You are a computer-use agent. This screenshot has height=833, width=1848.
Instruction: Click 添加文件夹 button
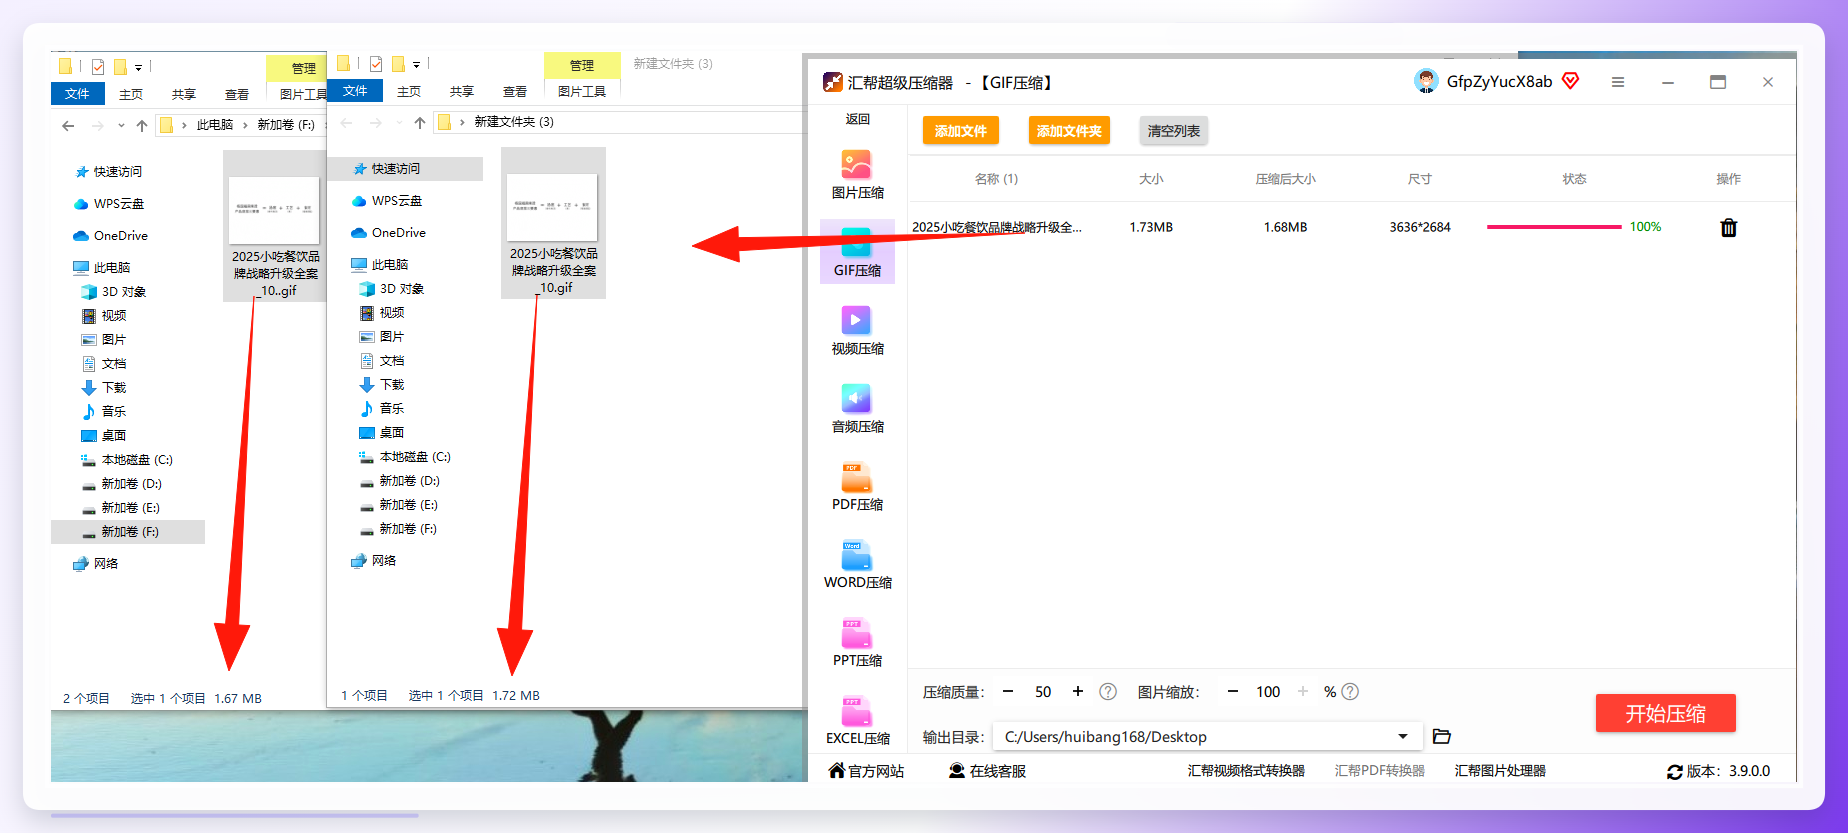tap(1069, 131)
